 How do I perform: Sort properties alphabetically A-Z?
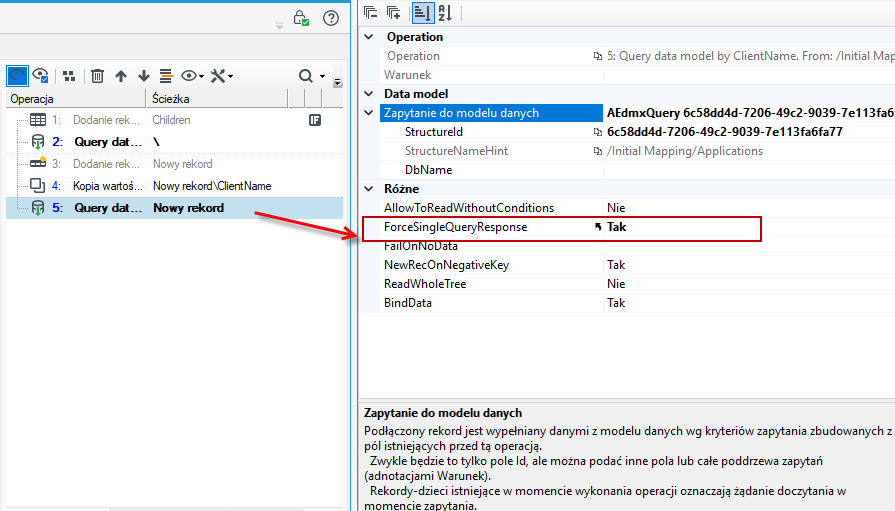point(445,13)
